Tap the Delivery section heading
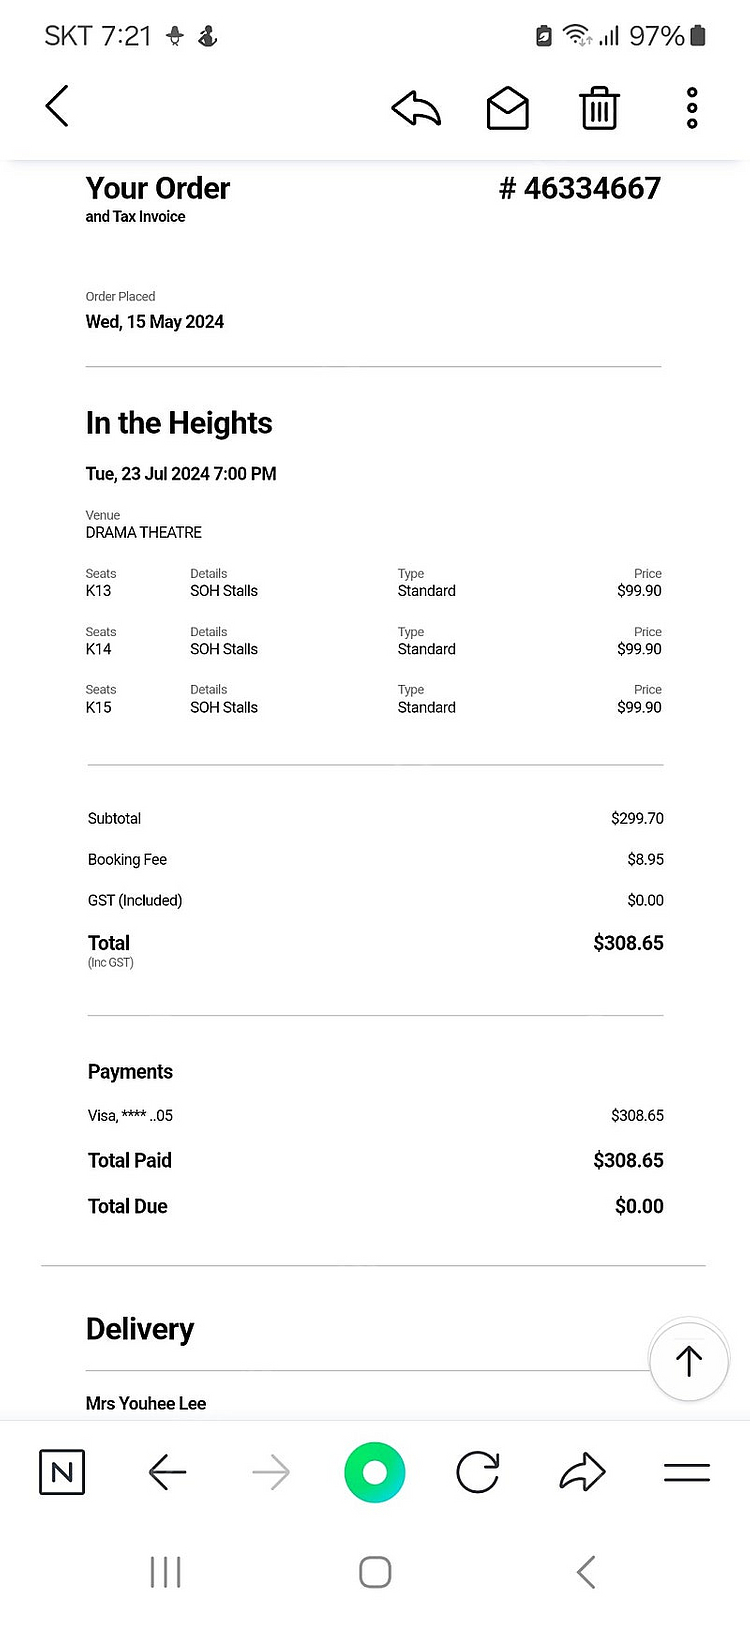 [140, 1329]
